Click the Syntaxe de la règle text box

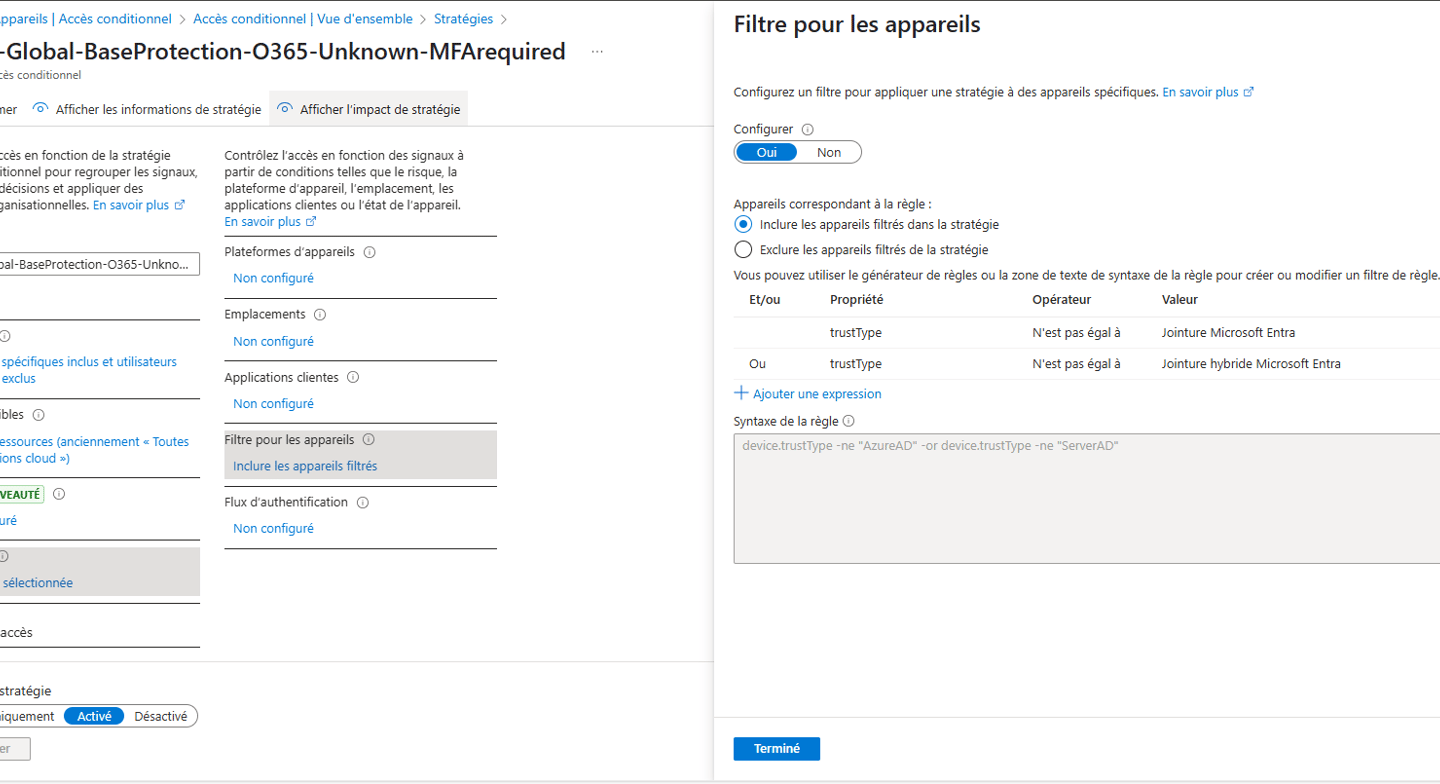tap(1087, 498)
